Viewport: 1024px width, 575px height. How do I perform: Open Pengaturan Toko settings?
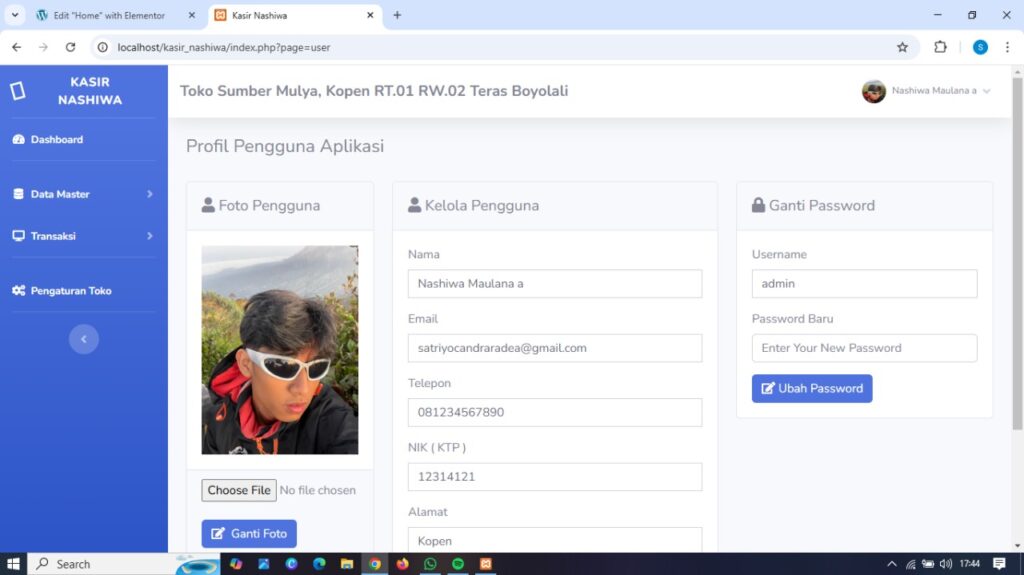click(62, 291)
